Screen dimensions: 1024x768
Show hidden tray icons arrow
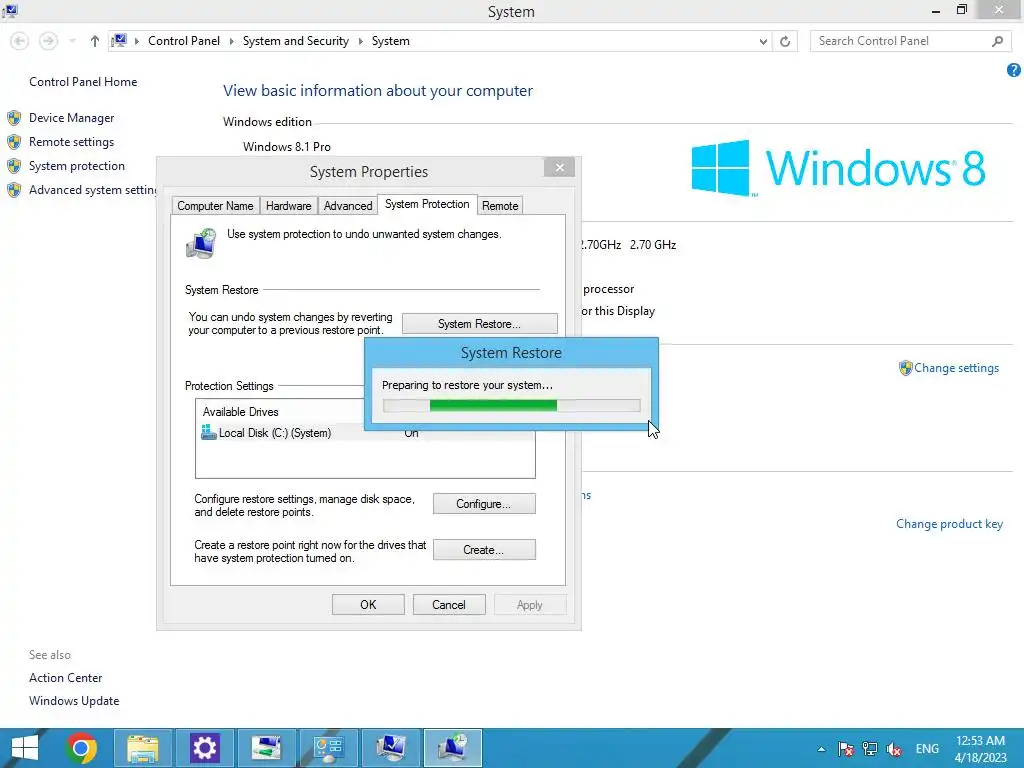[x=821, y=749]
